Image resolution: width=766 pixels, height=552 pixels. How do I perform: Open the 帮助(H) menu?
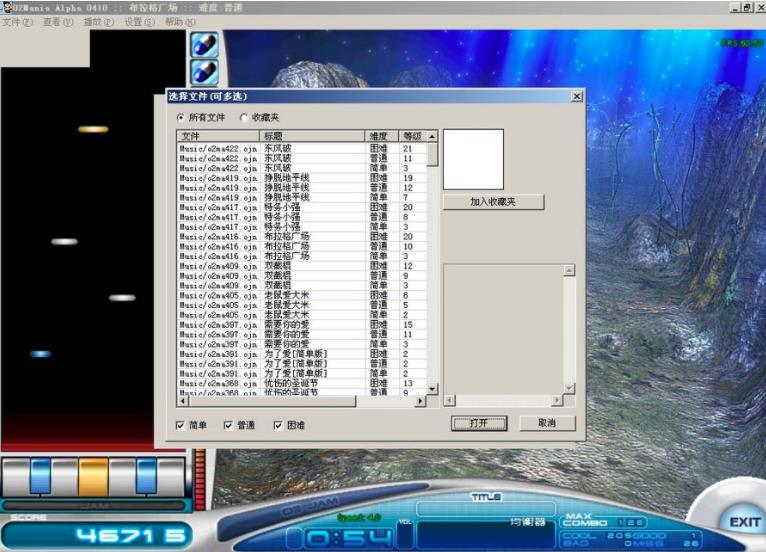(x=180, y=22)
